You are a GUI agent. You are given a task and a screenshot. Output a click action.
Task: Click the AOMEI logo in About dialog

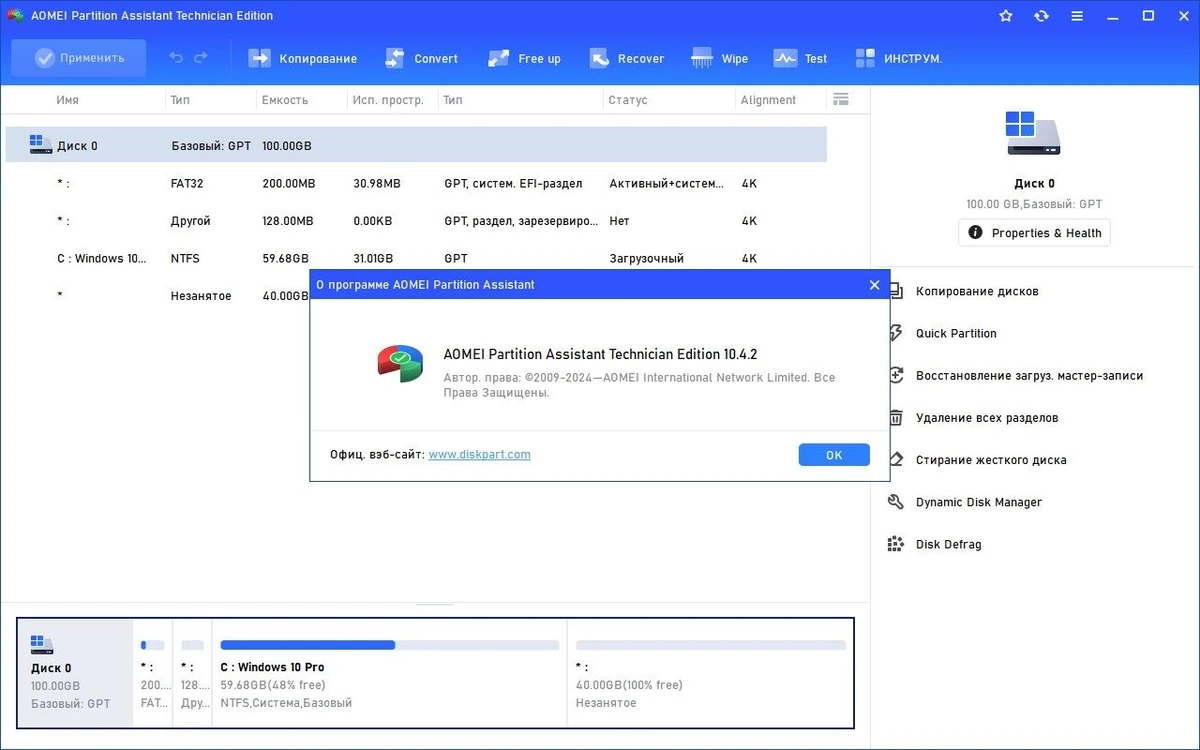click(400, 364)
